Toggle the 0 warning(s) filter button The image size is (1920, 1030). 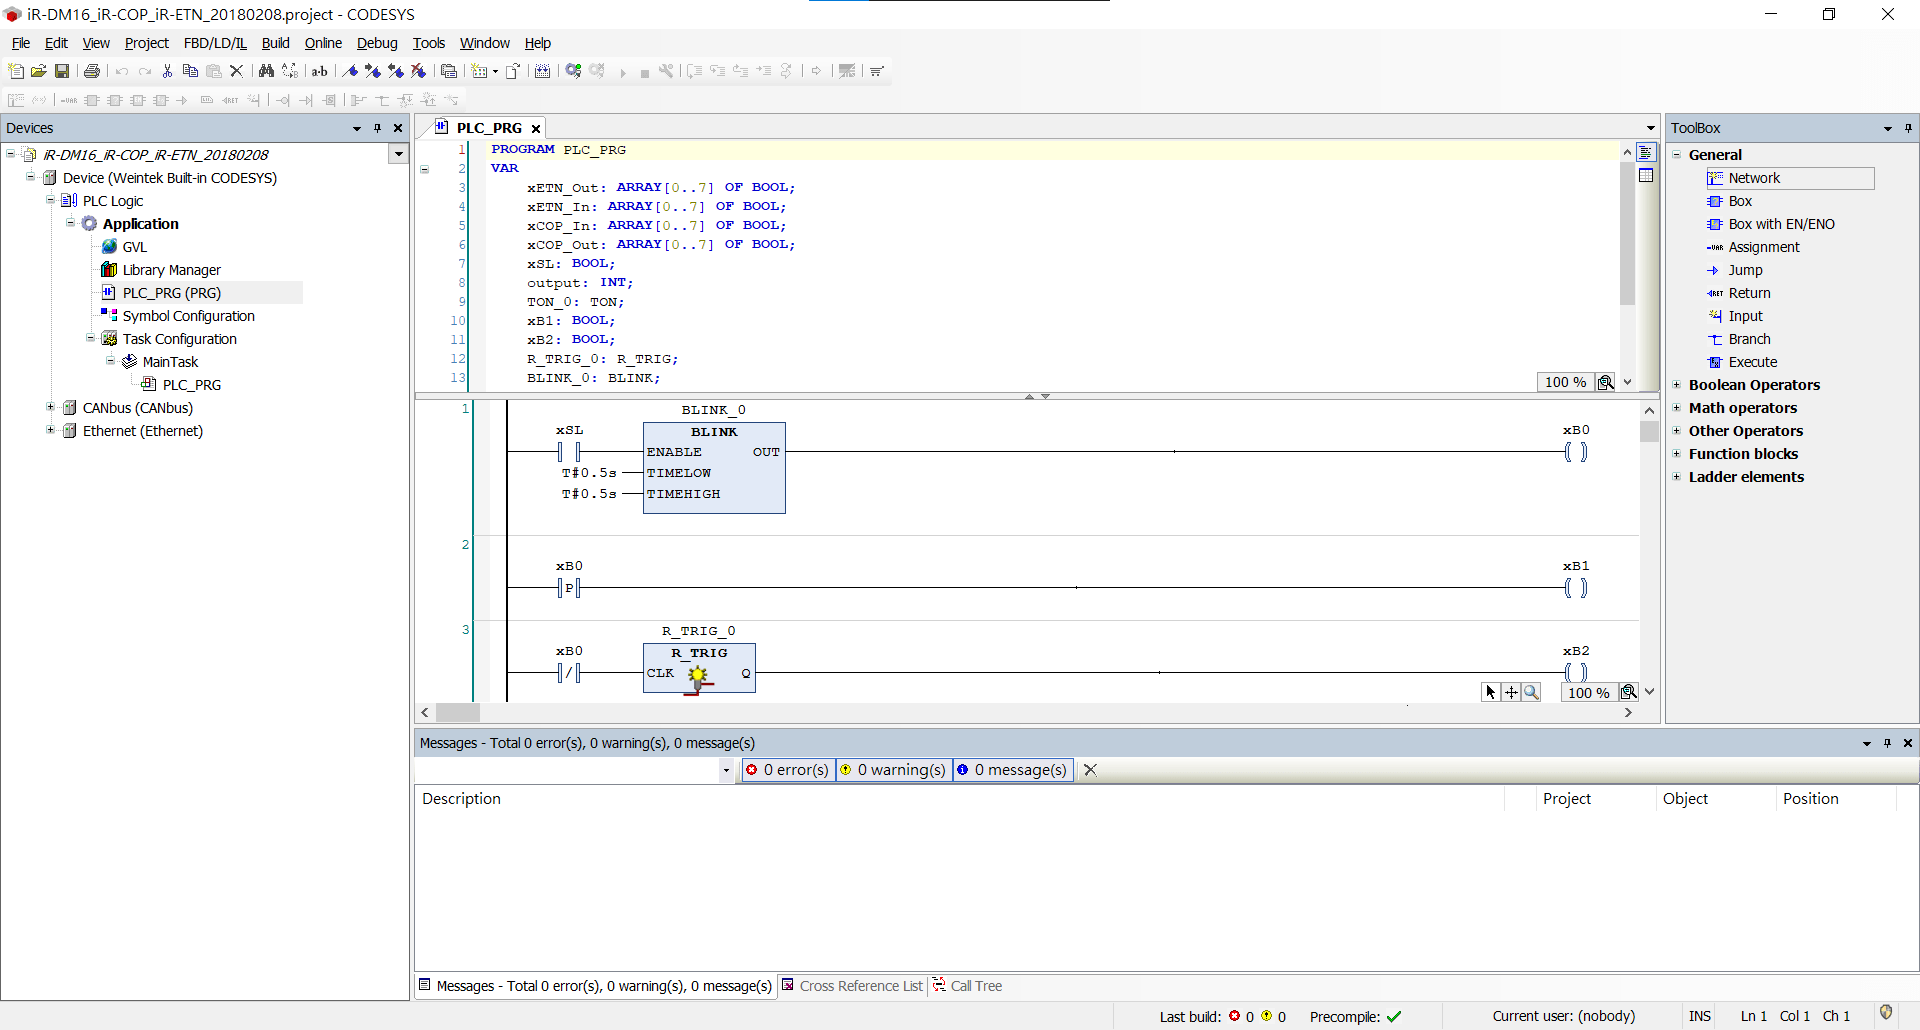pos(893,770)
